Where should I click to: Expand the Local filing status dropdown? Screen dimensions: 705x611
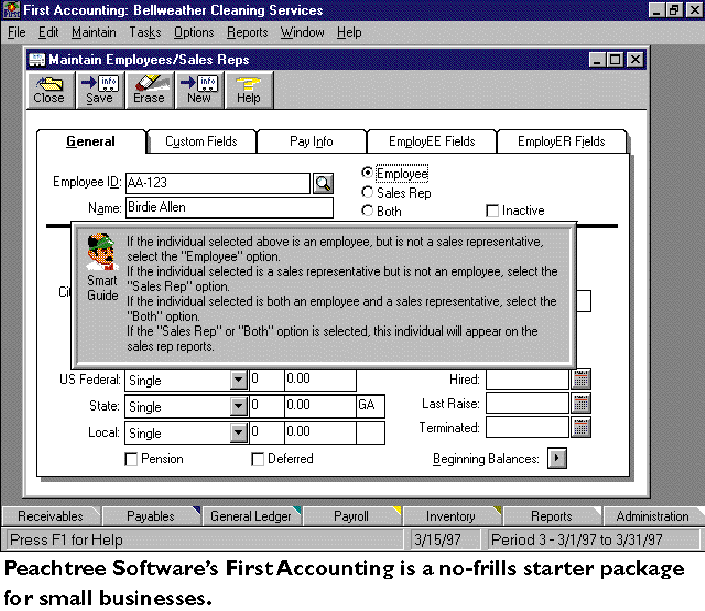(x=239, y=433)
